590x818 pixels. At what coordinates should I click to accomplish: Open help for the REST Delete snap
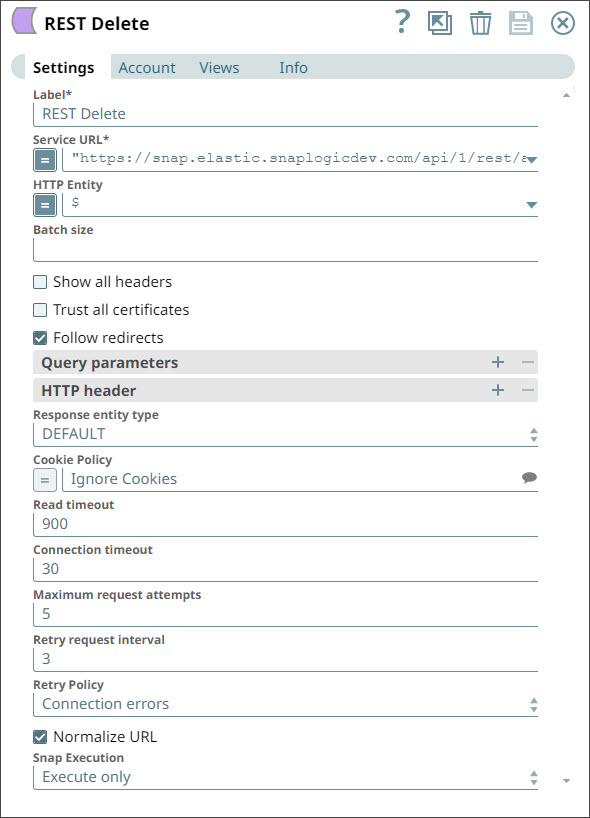tap(401, 22)
